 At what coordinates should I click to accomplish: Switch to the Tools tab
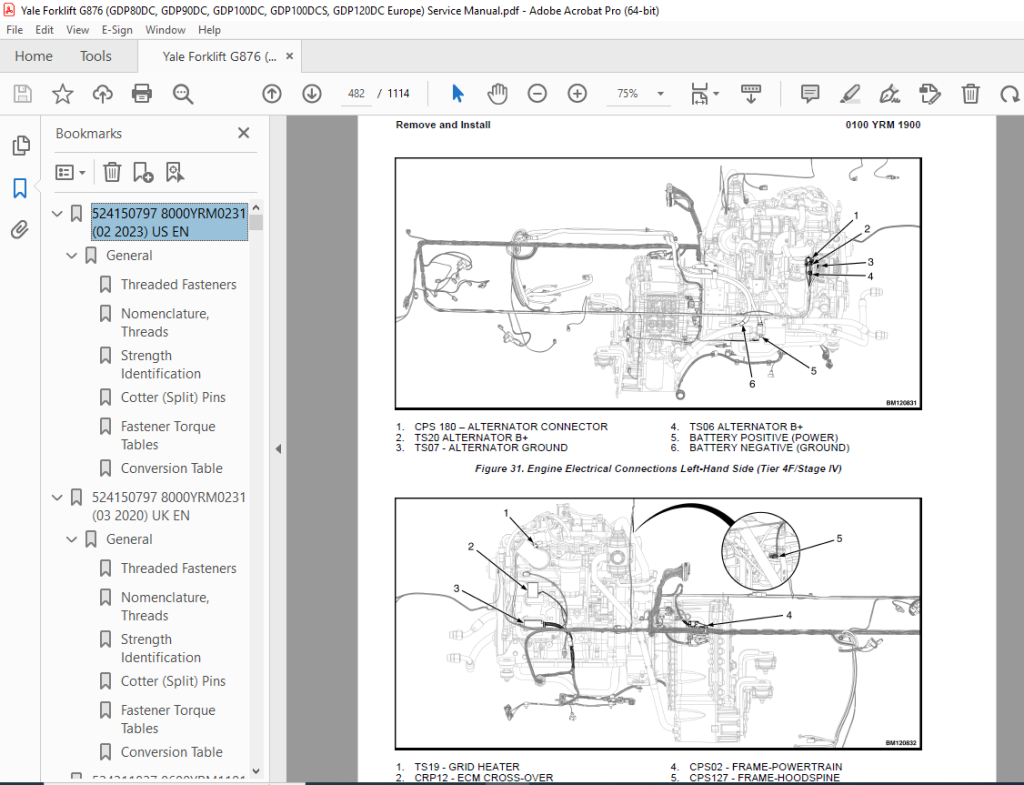(x=95, y=56)
